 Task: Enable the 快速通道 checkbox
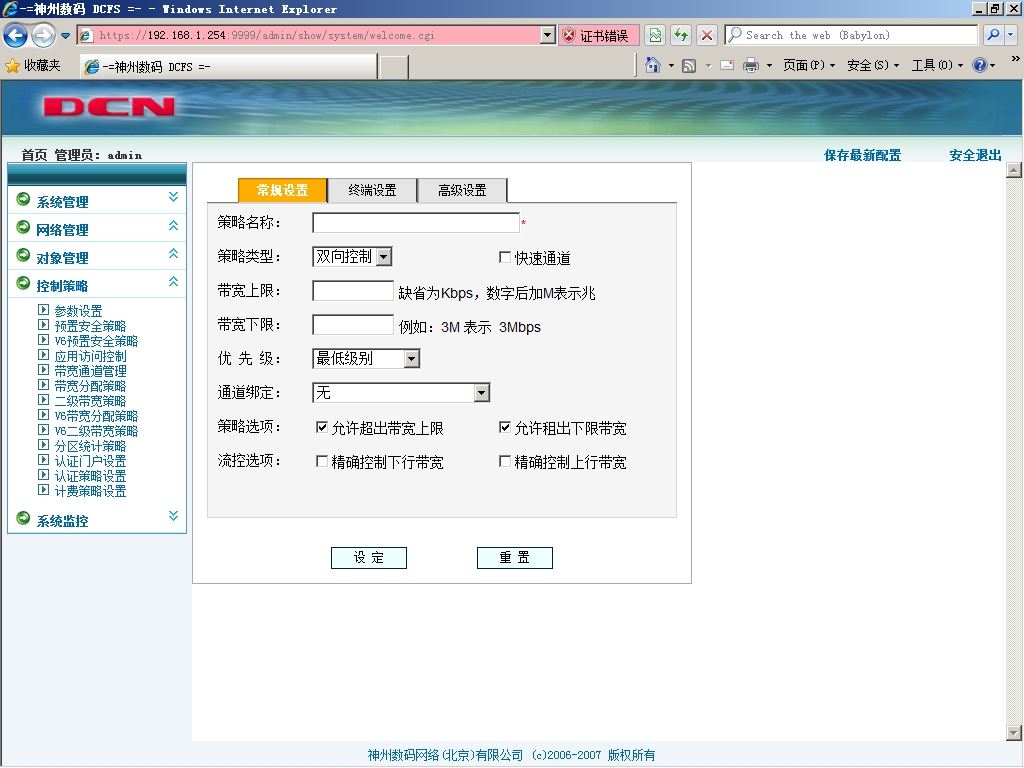505,257
